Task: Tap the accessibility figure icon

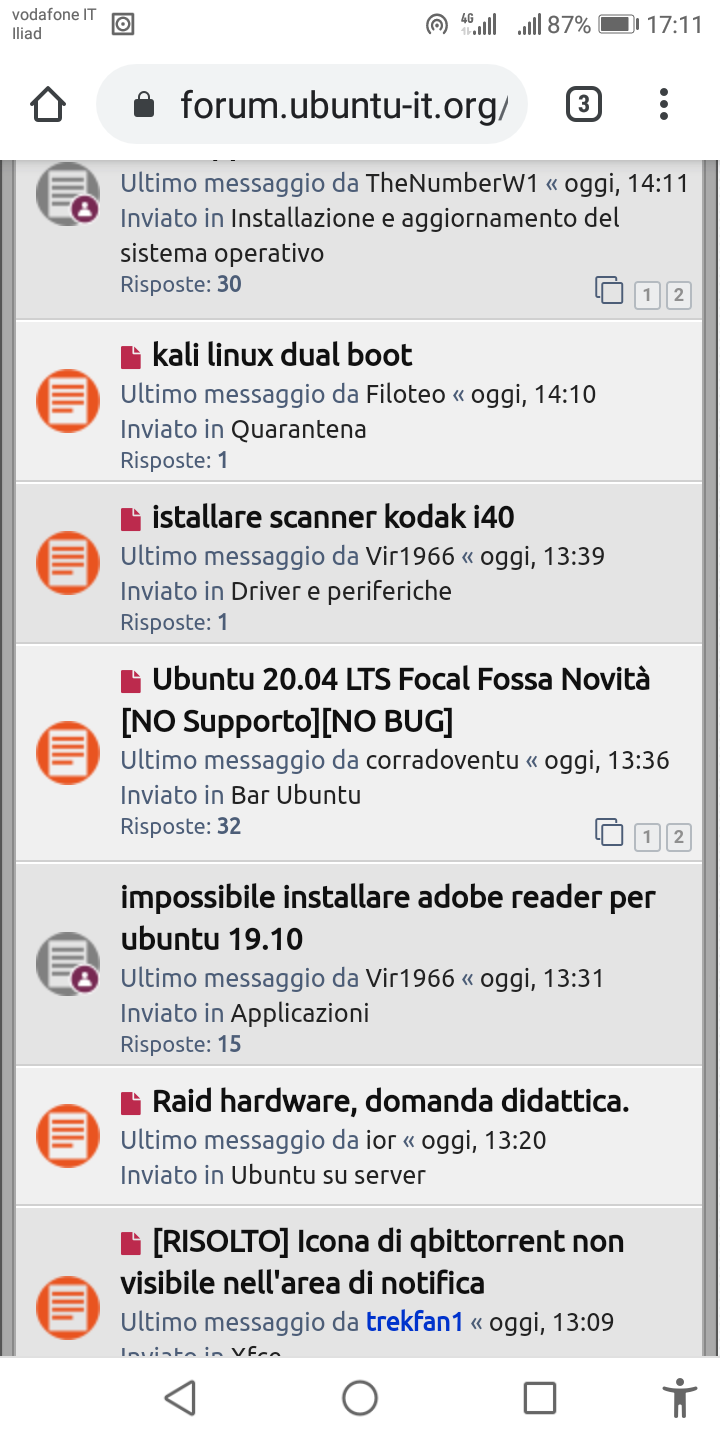Action: coord(680,1398)
